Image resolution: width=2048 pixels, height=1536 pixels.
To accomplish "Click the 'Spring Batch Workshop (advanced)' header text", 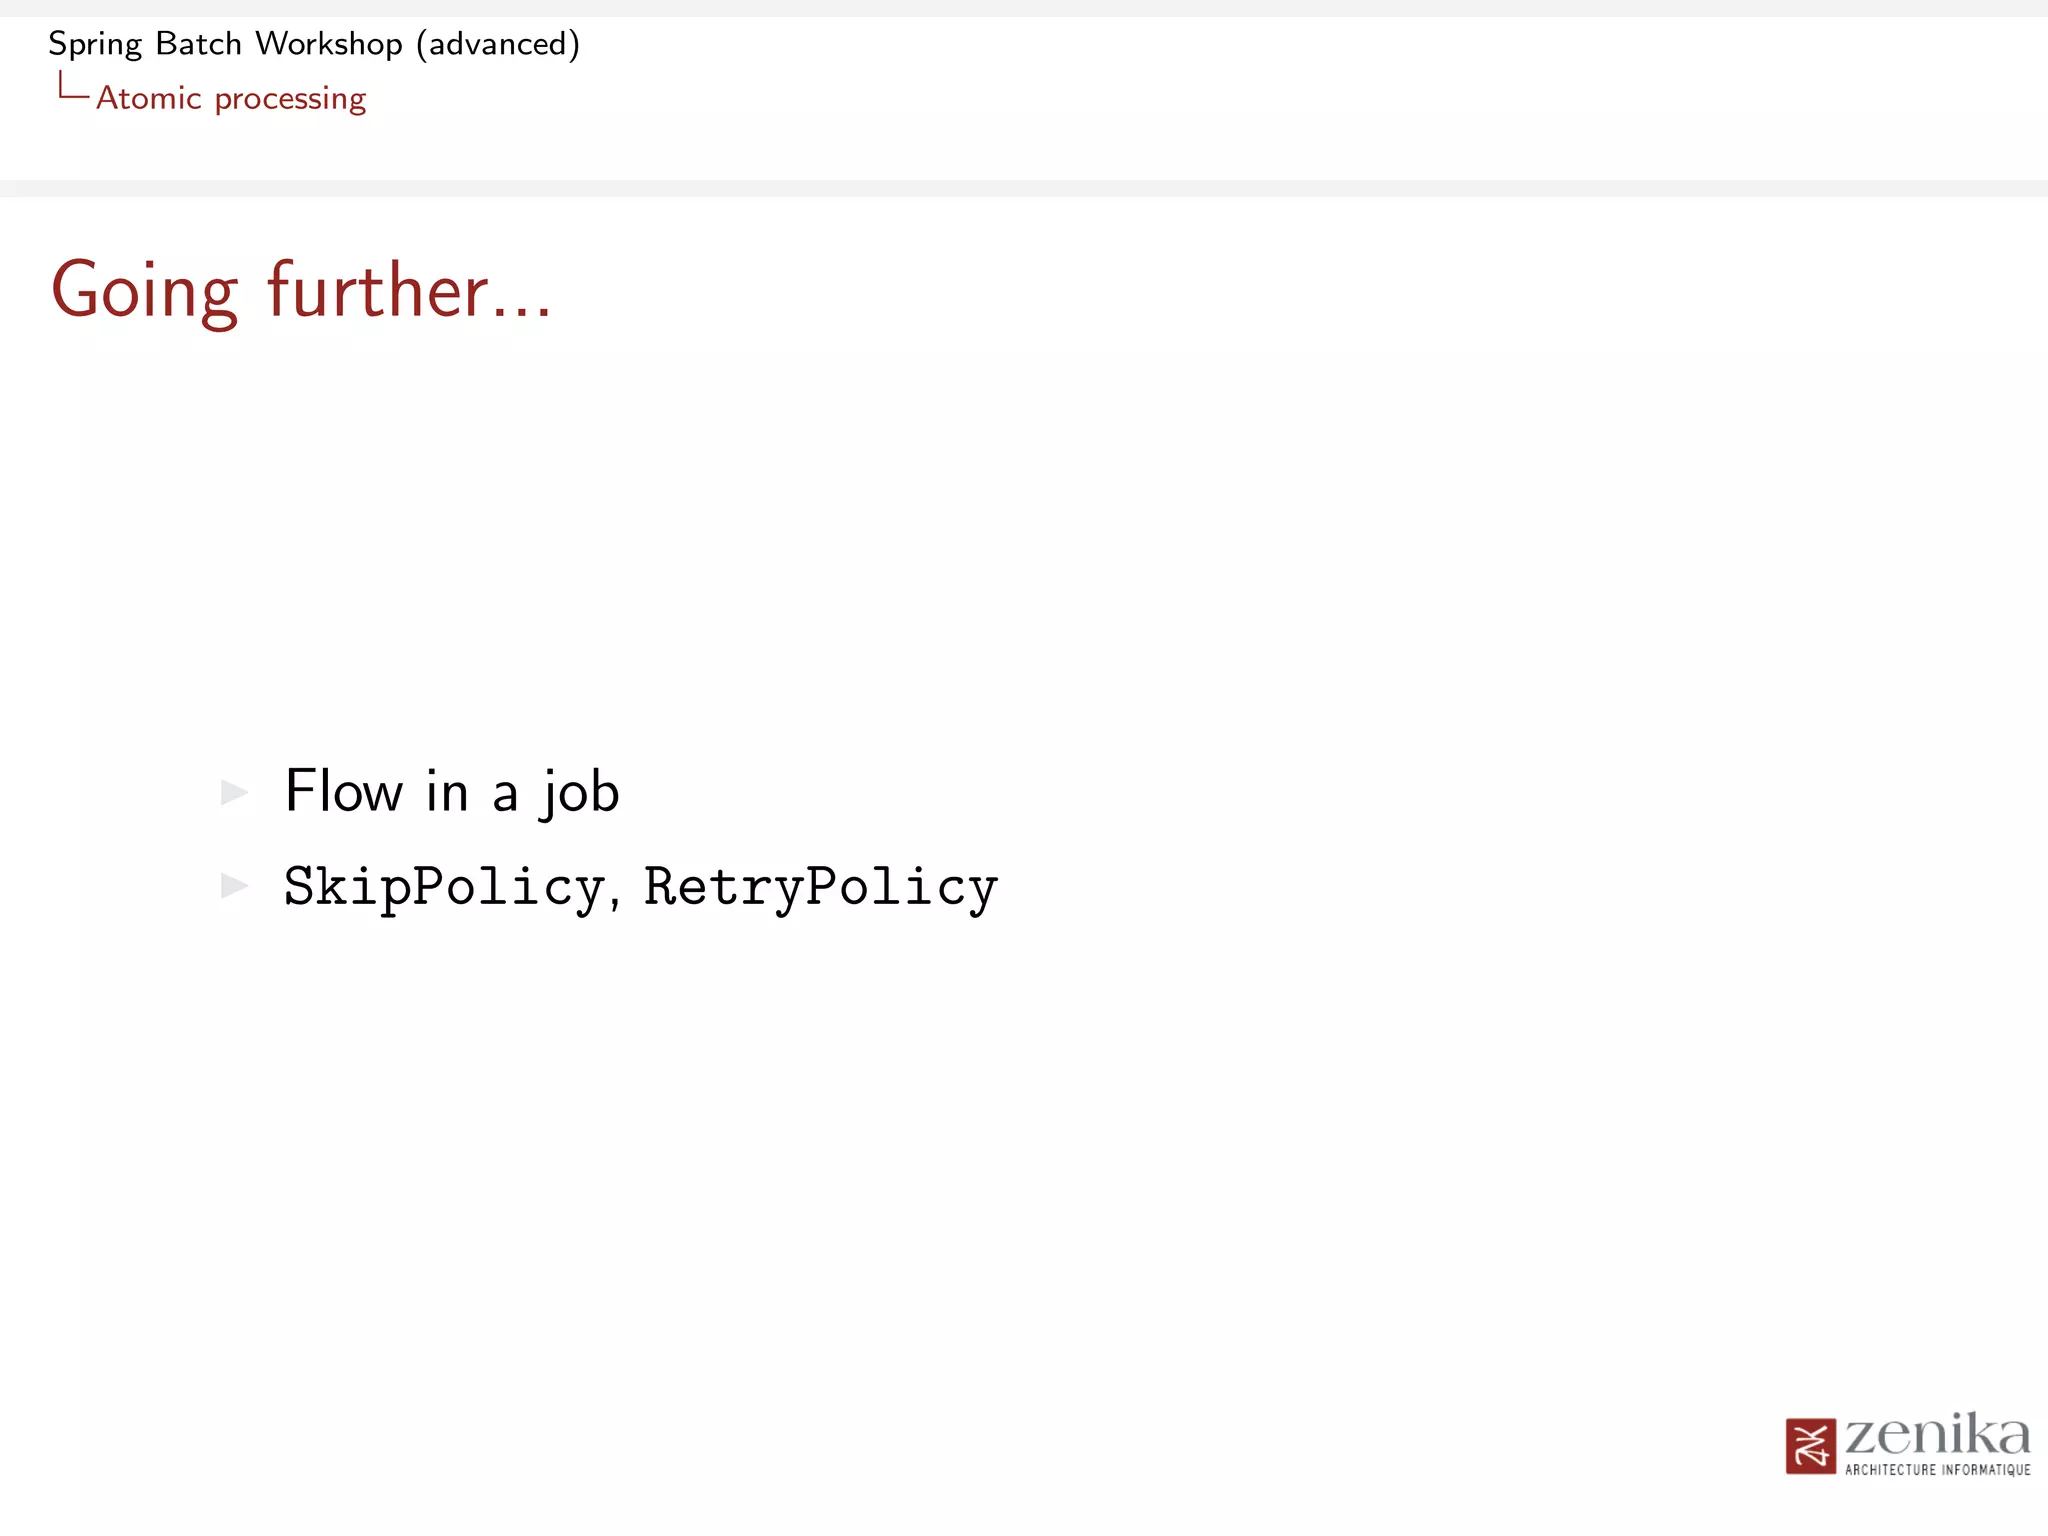I will pyautogui.click(x=314, y=45).
